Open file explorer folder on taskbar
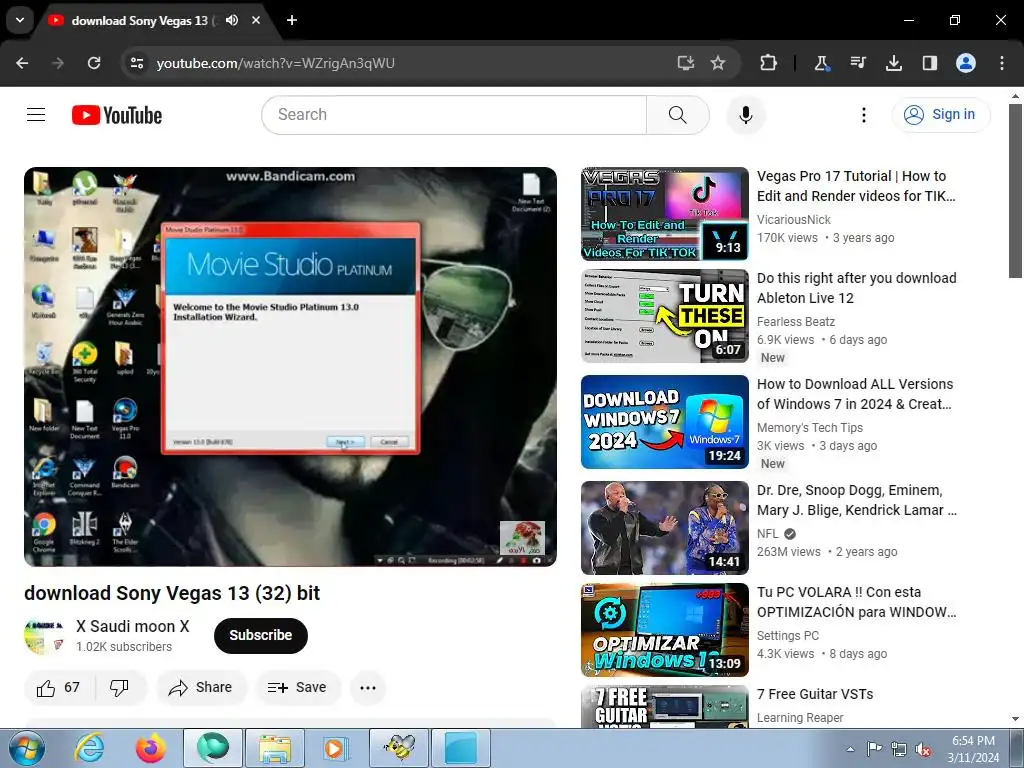1024x768 pixels. point(275,748)
